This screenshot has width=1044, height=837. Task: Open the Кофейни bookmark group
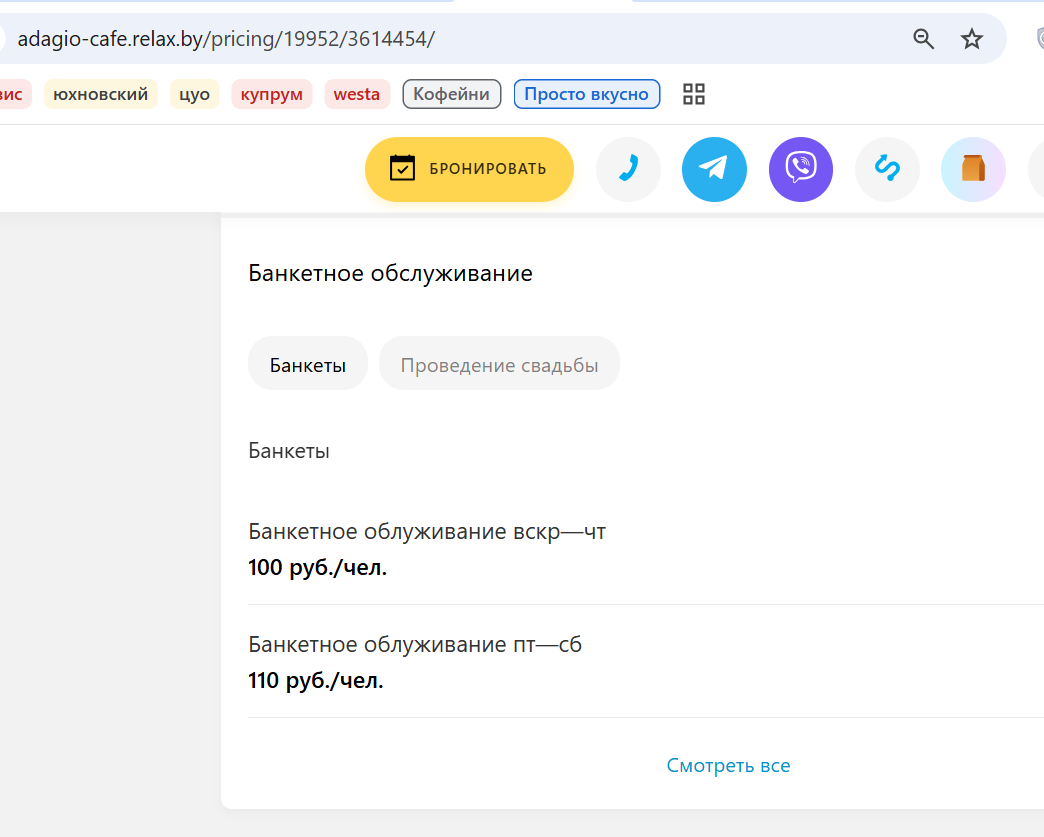[451, 94]
